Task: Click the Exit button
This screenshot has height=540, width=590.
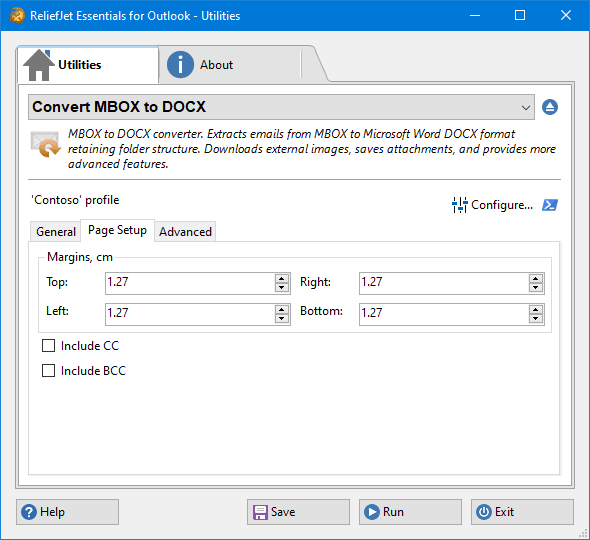Action: click(522, 512)
